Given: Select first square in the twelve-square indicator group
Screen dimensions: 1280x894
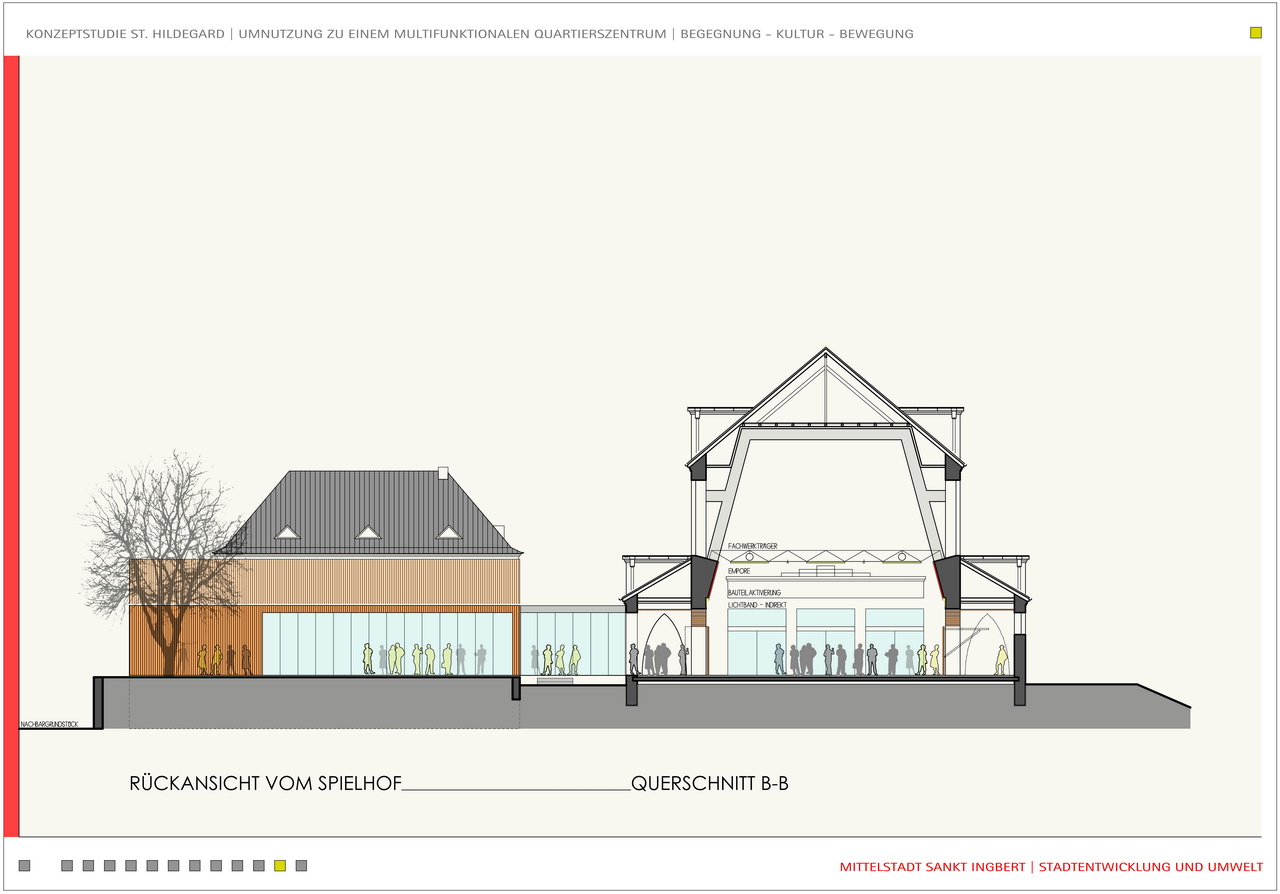Looking at the screenshot, I should point(67,866).
